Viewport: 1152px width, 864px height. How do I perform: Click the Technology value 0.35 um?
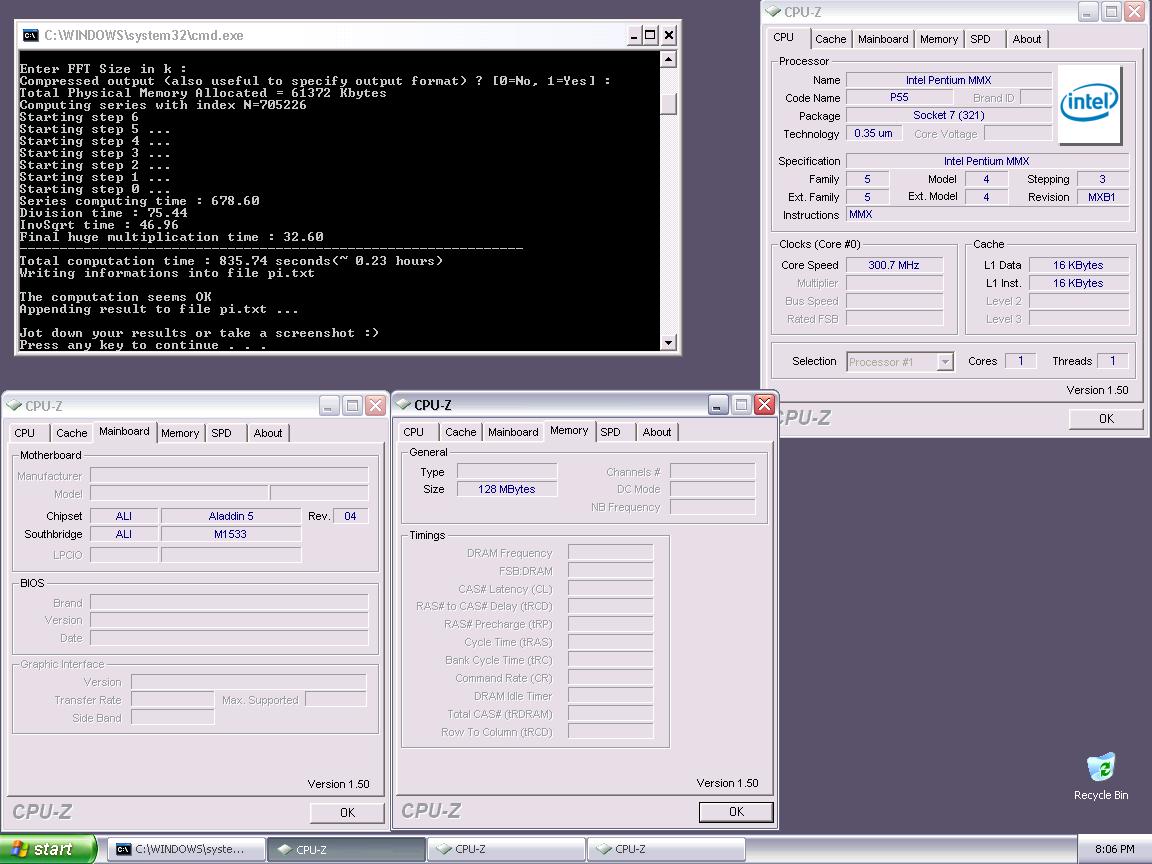[874, 133]
